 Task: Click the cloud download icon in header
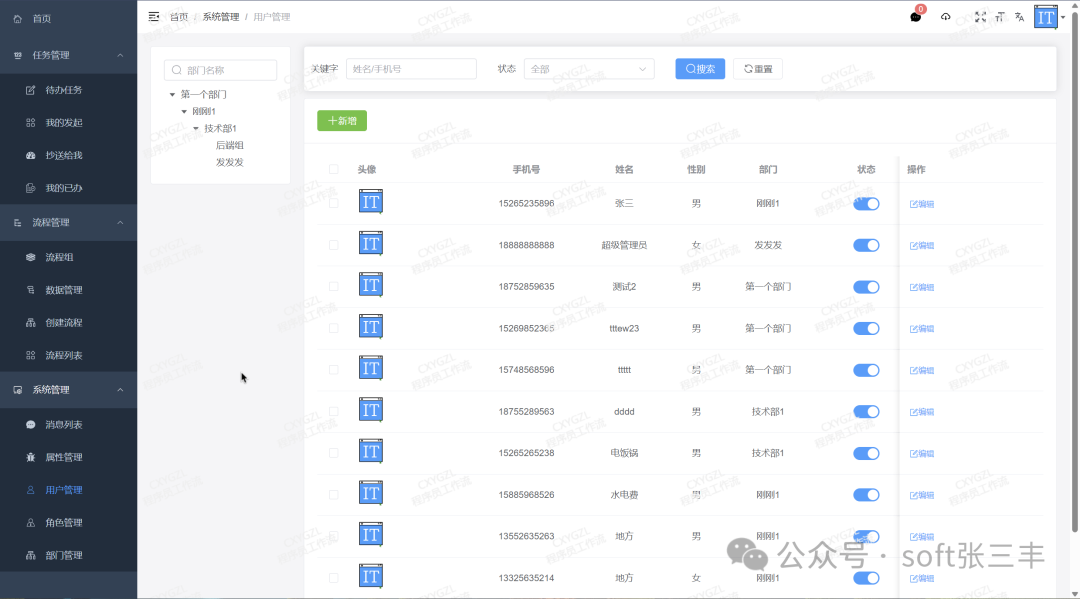tap(945, 17)
